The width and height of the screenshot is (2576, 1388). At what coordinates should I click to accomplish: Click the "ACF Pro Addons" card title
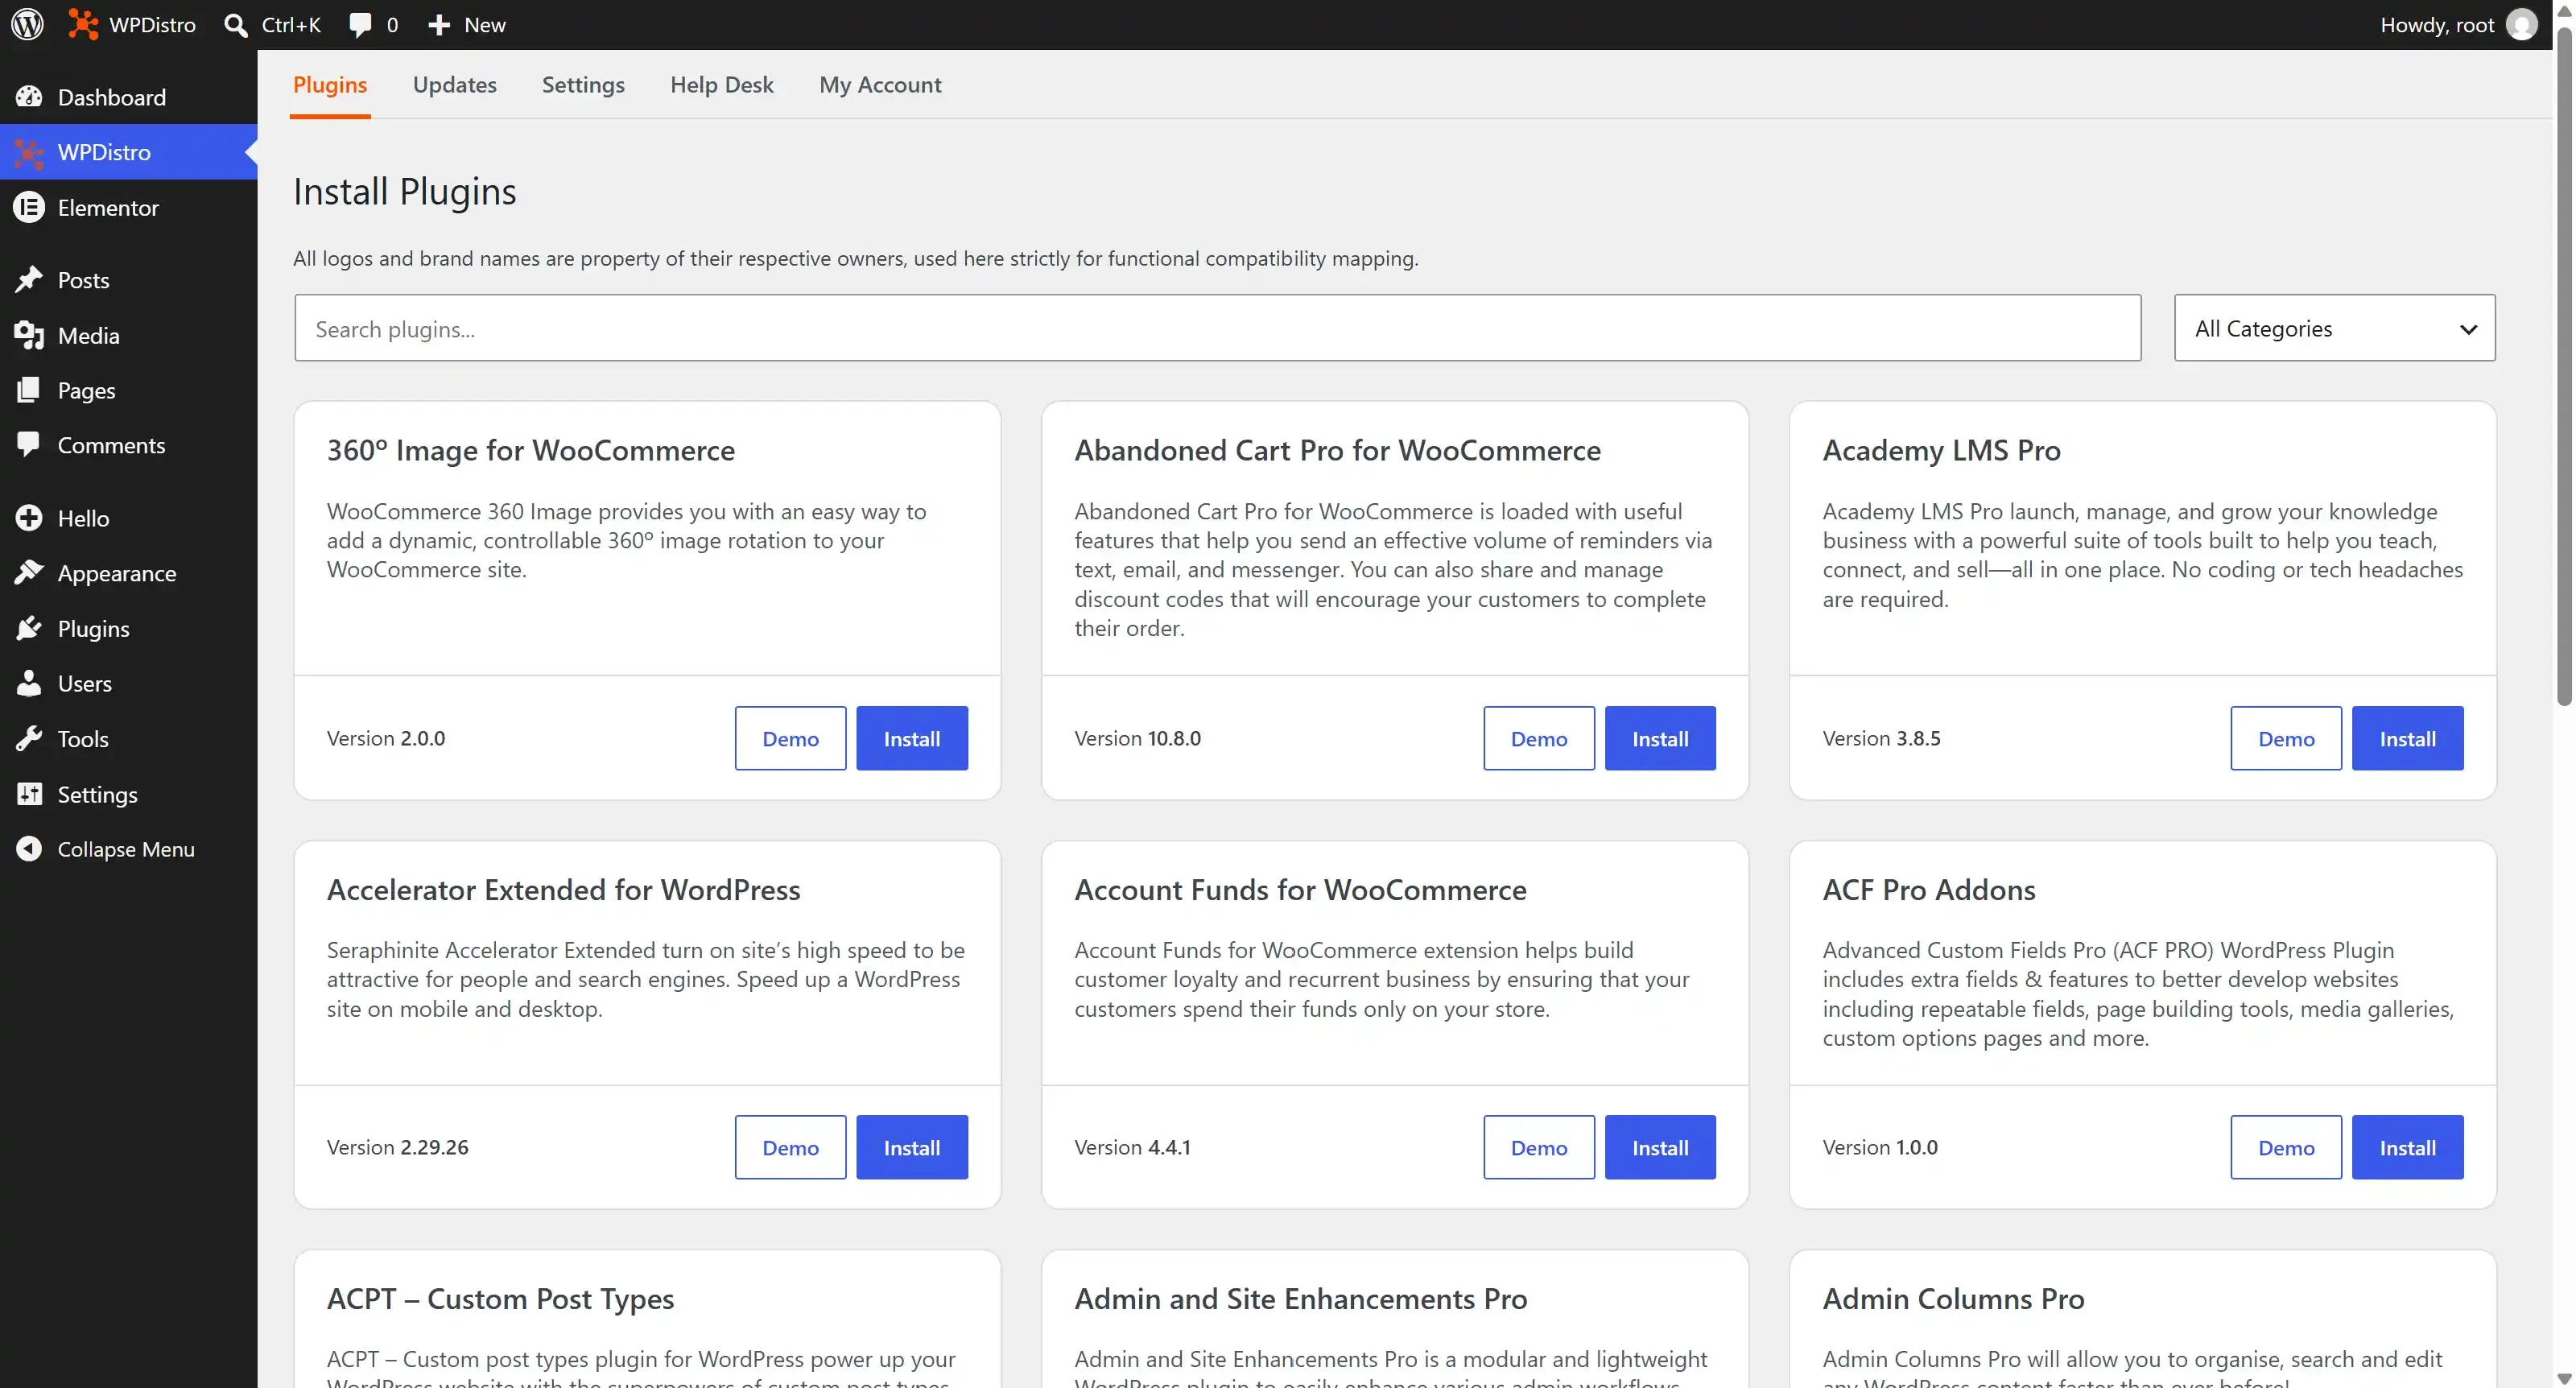click(1928, 889)
